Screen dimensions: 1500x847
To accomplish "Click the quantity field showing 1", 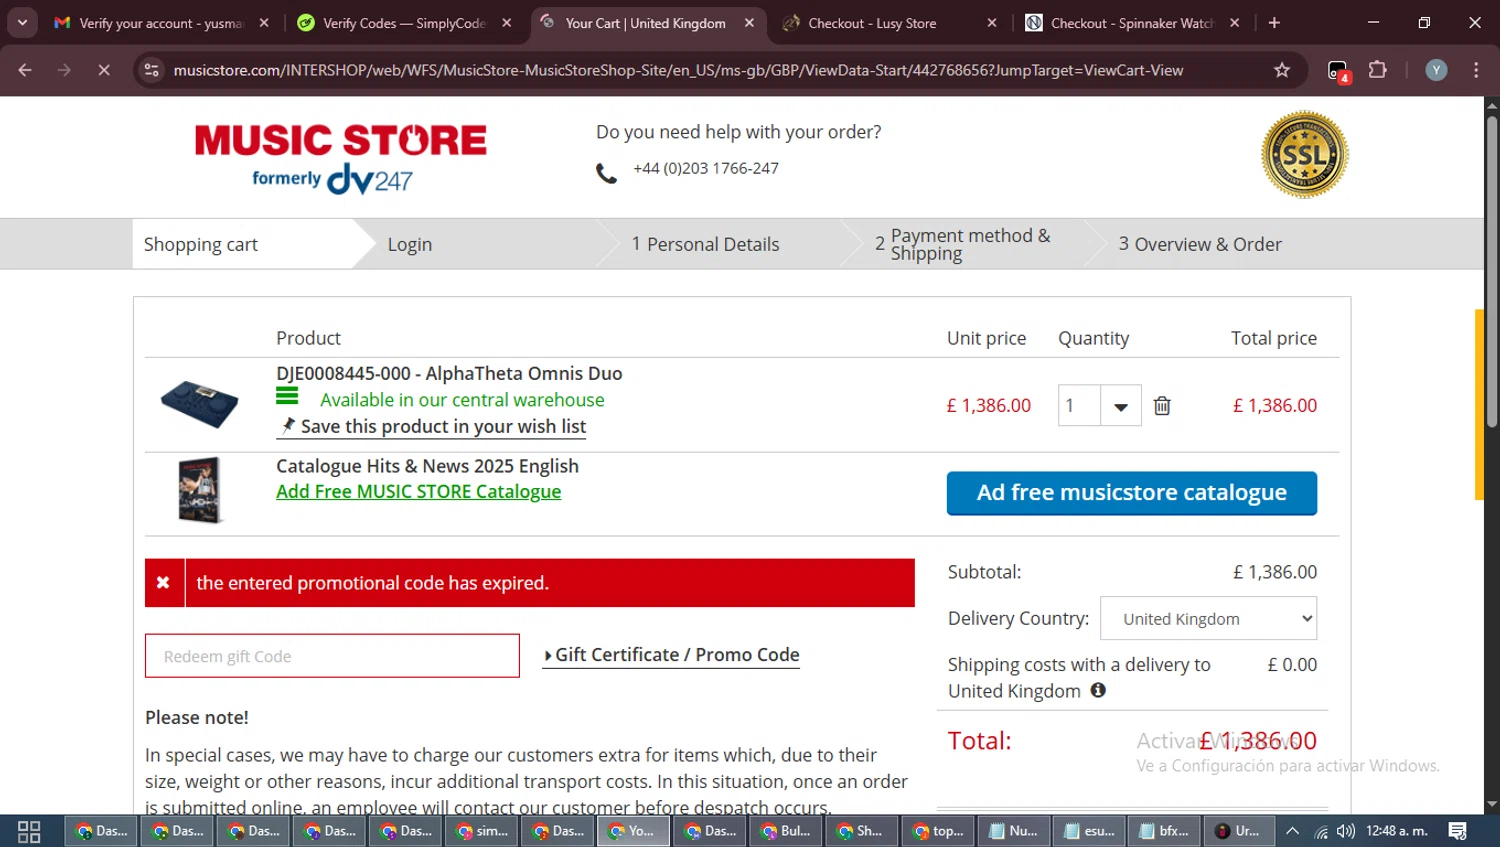I will pos(1079,406).
